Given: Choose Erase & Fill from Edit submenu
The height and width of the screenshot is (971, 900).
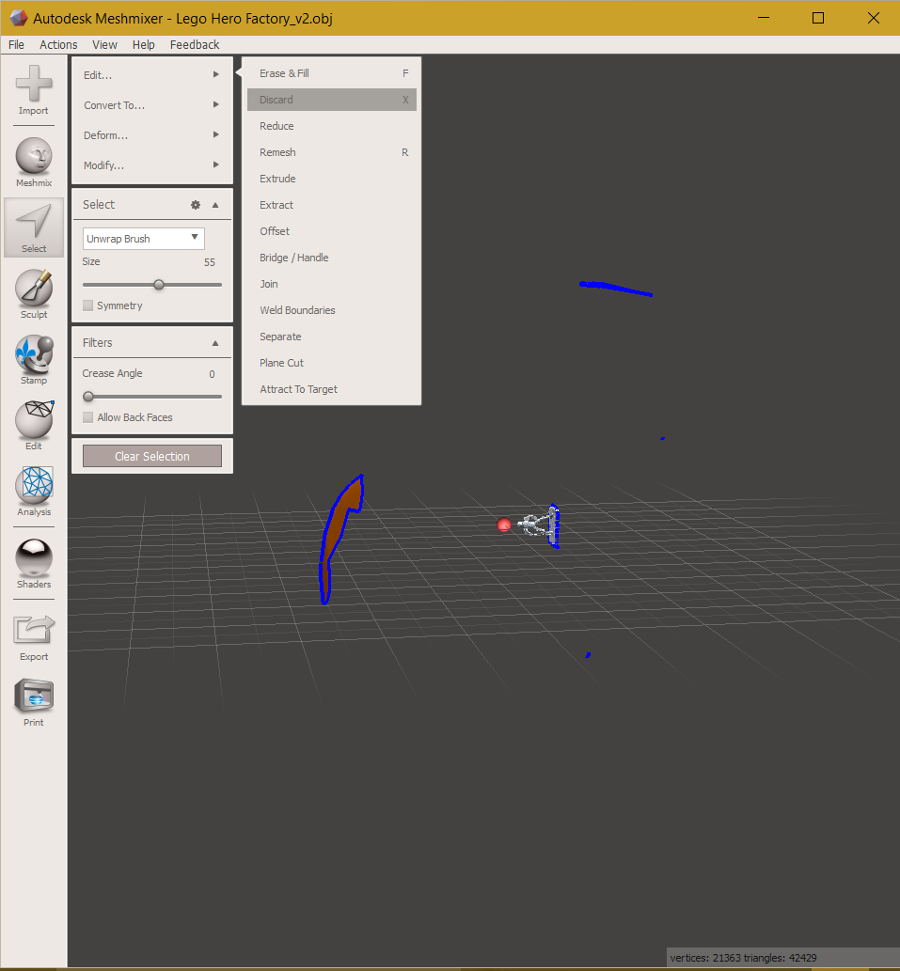Looking at the screenshot, I should pyautogui.click(x=332, y=73).
